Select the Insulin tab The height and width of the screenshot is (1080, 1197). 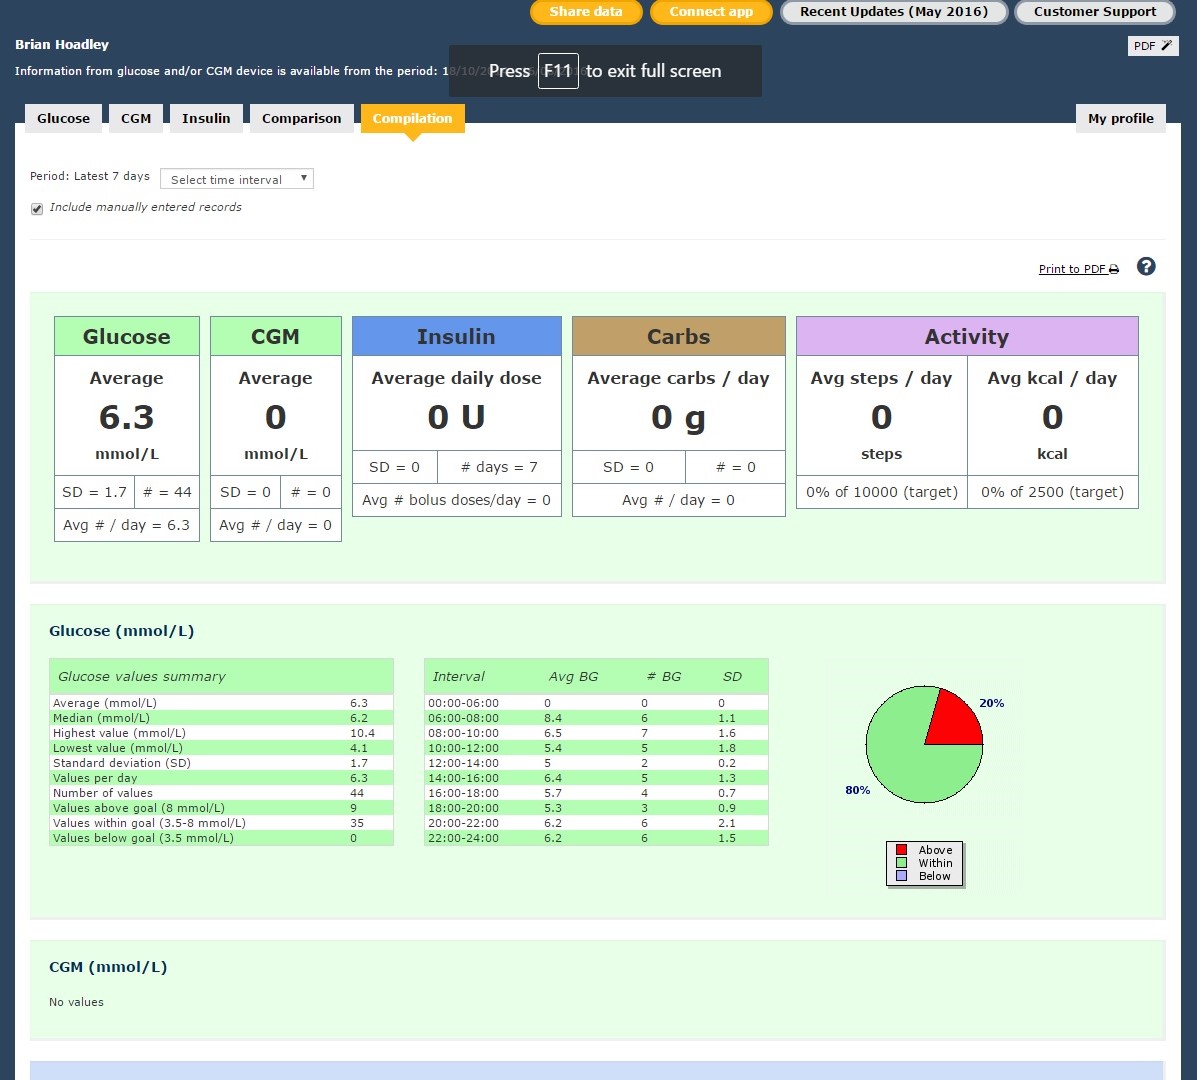click(206, 118)
